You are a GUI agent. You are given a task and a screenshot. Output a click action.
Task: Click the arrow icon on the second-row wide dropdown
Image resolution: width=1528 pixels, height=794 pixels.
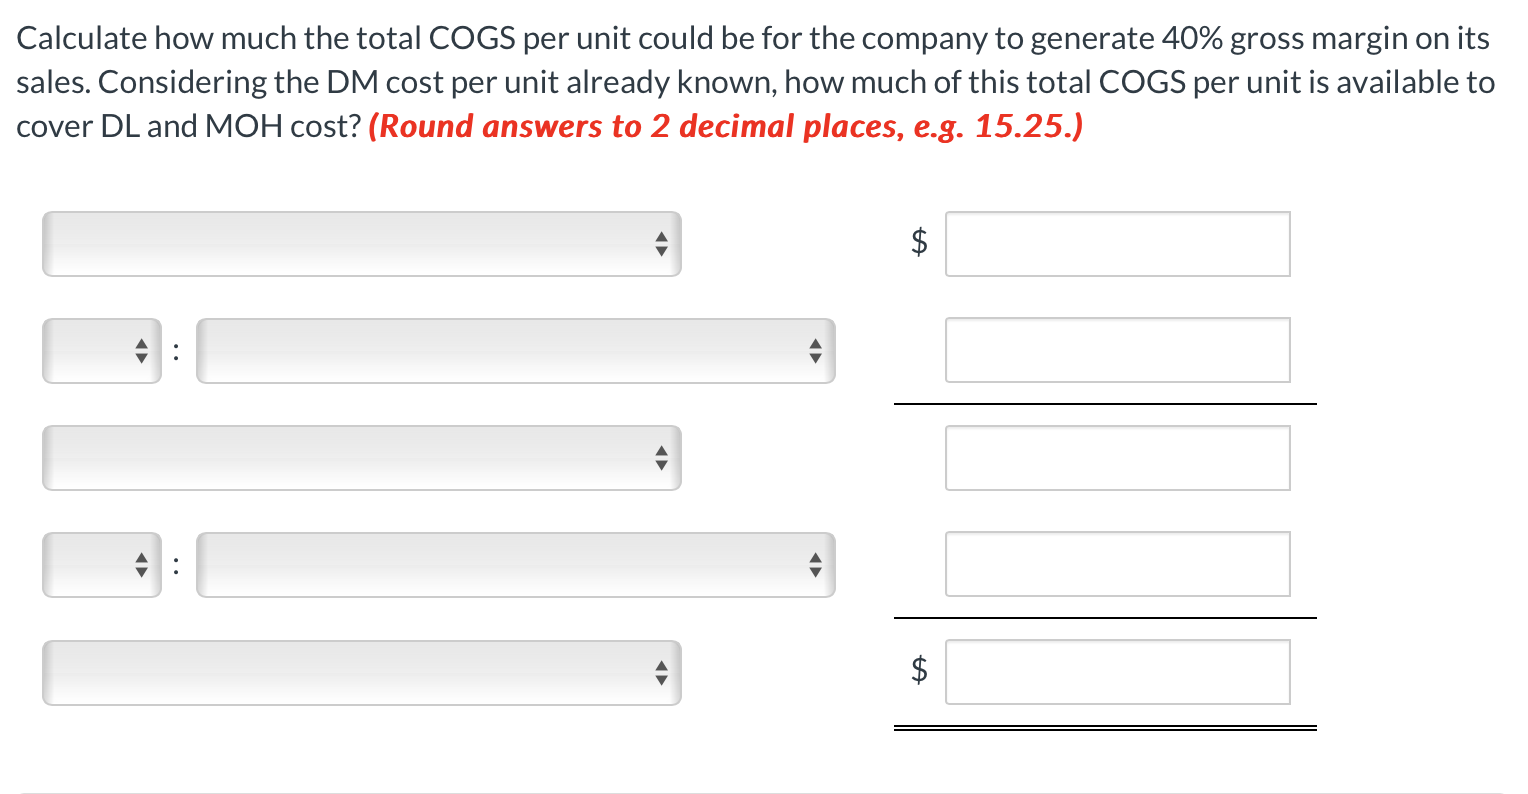pyautogui.click(x=816, y=350)
